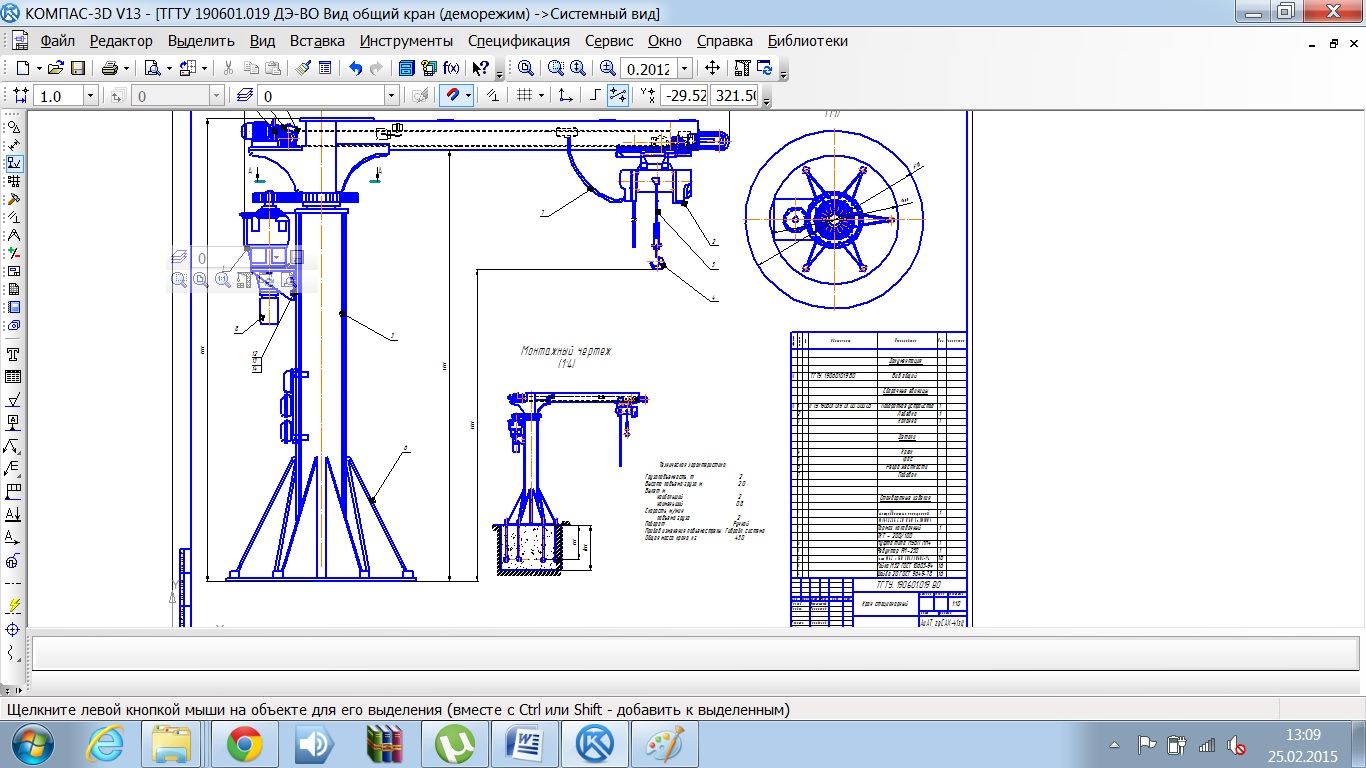Click the clock showing 13:09 in the system tray
This screenshot has width=1366, height=768.
click(x=1303, y=734)
